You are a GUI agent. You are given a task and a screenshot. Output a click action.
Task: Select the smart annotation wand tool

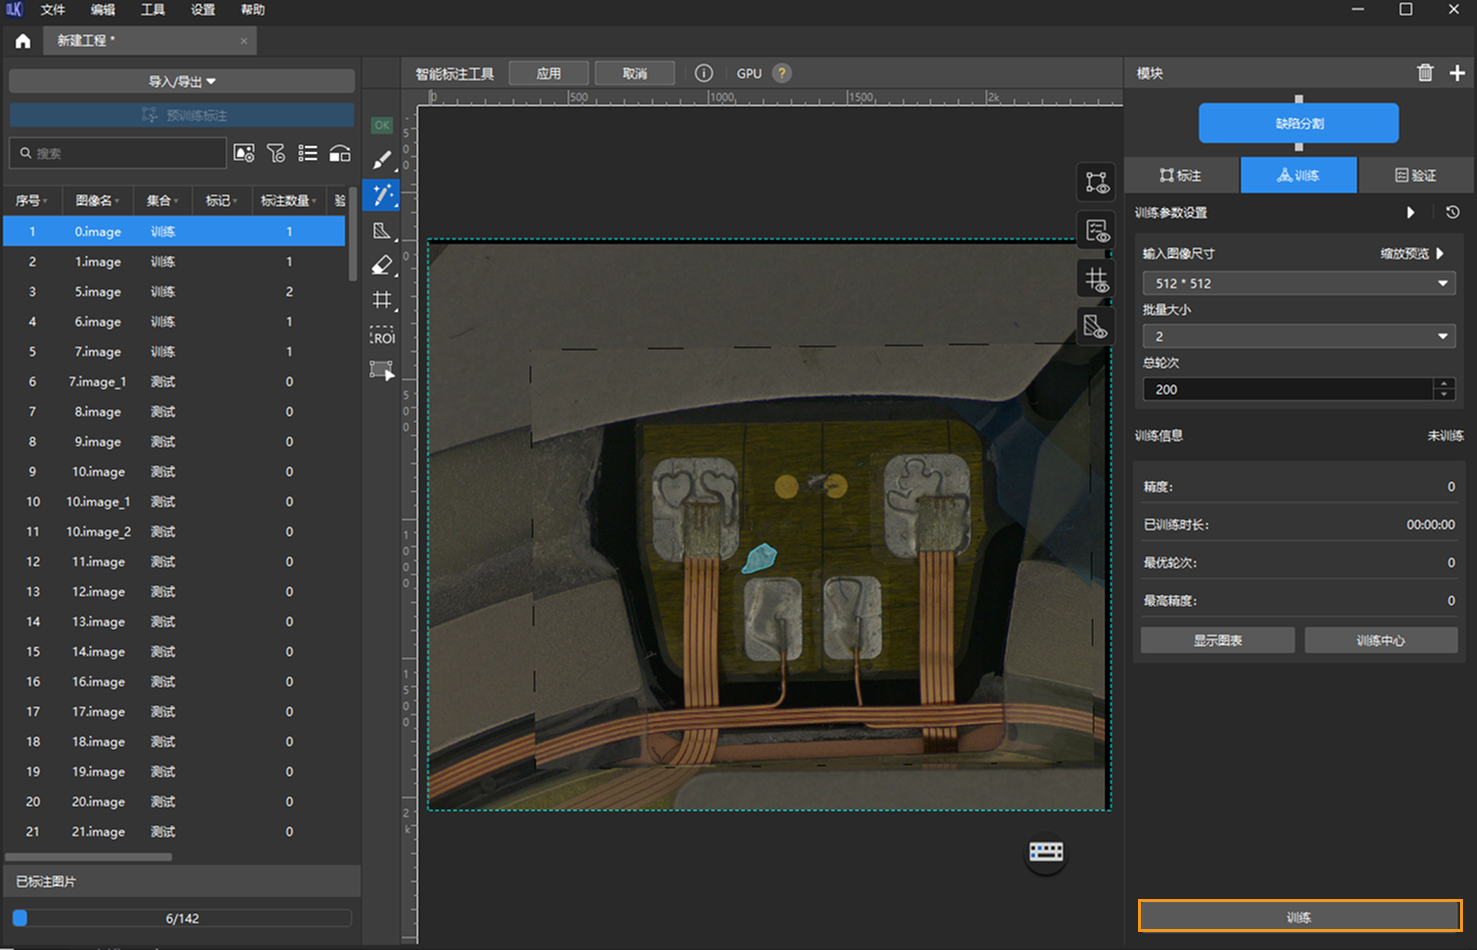pos(382,194)
